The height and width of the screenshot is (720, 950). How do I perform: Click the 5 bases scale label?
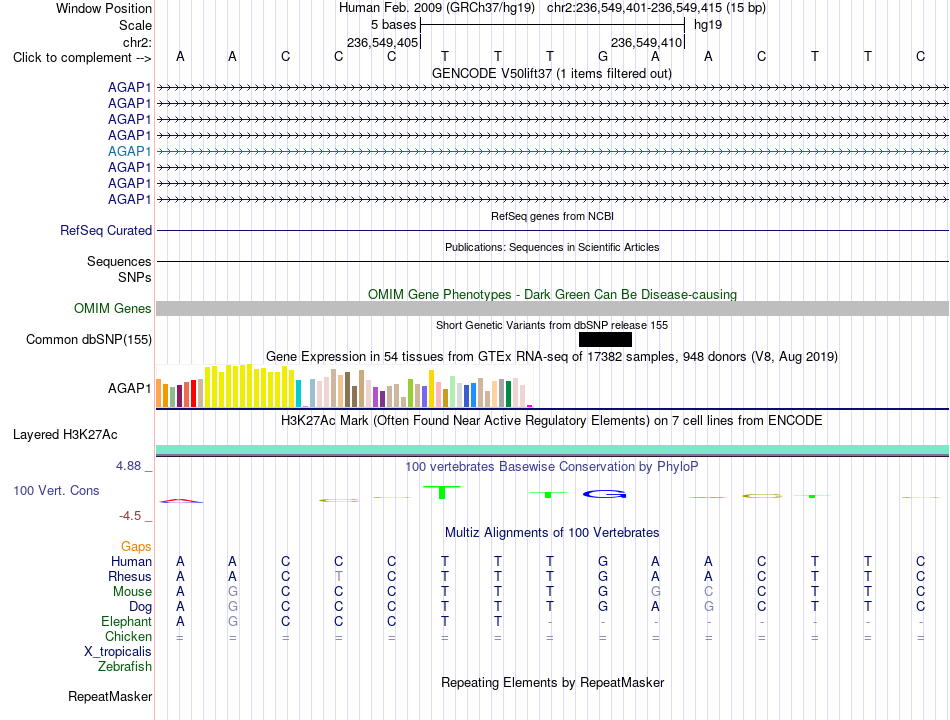[393, 25]
